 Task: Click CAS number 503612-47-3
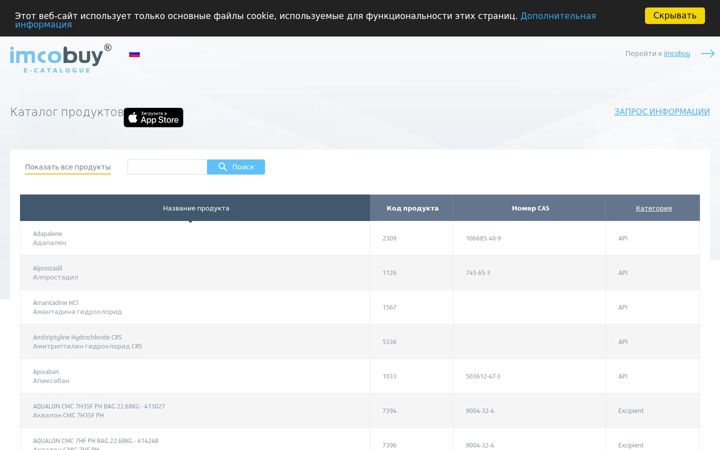click(483, 376)
